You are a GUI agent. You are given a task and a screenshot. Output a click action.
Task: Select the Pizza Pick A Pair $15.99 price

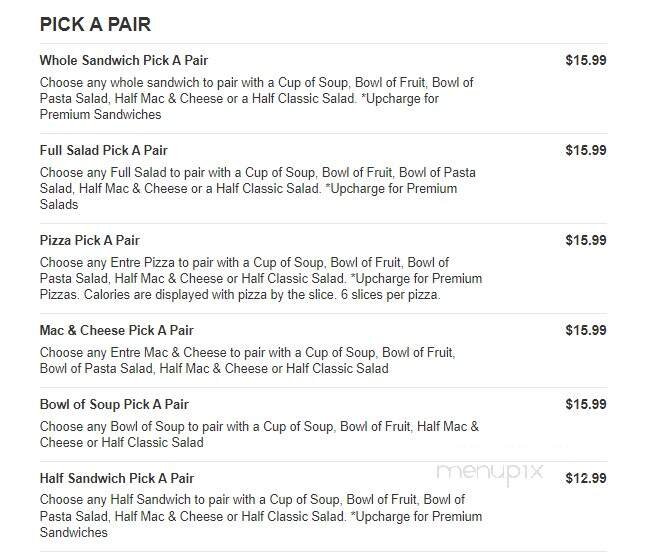click(585, 241)
